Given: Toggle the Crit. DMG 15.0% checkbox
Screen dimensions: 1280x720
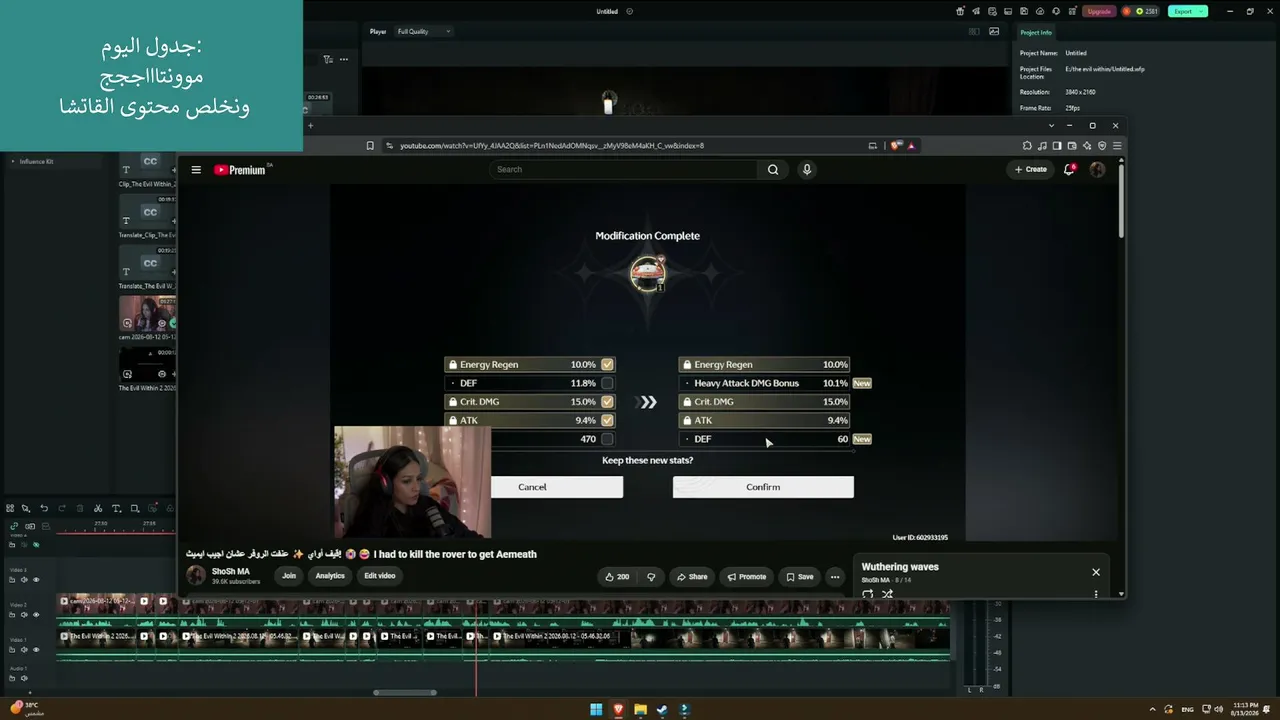Looking at the screenshot, I should (x=607, y=402).
